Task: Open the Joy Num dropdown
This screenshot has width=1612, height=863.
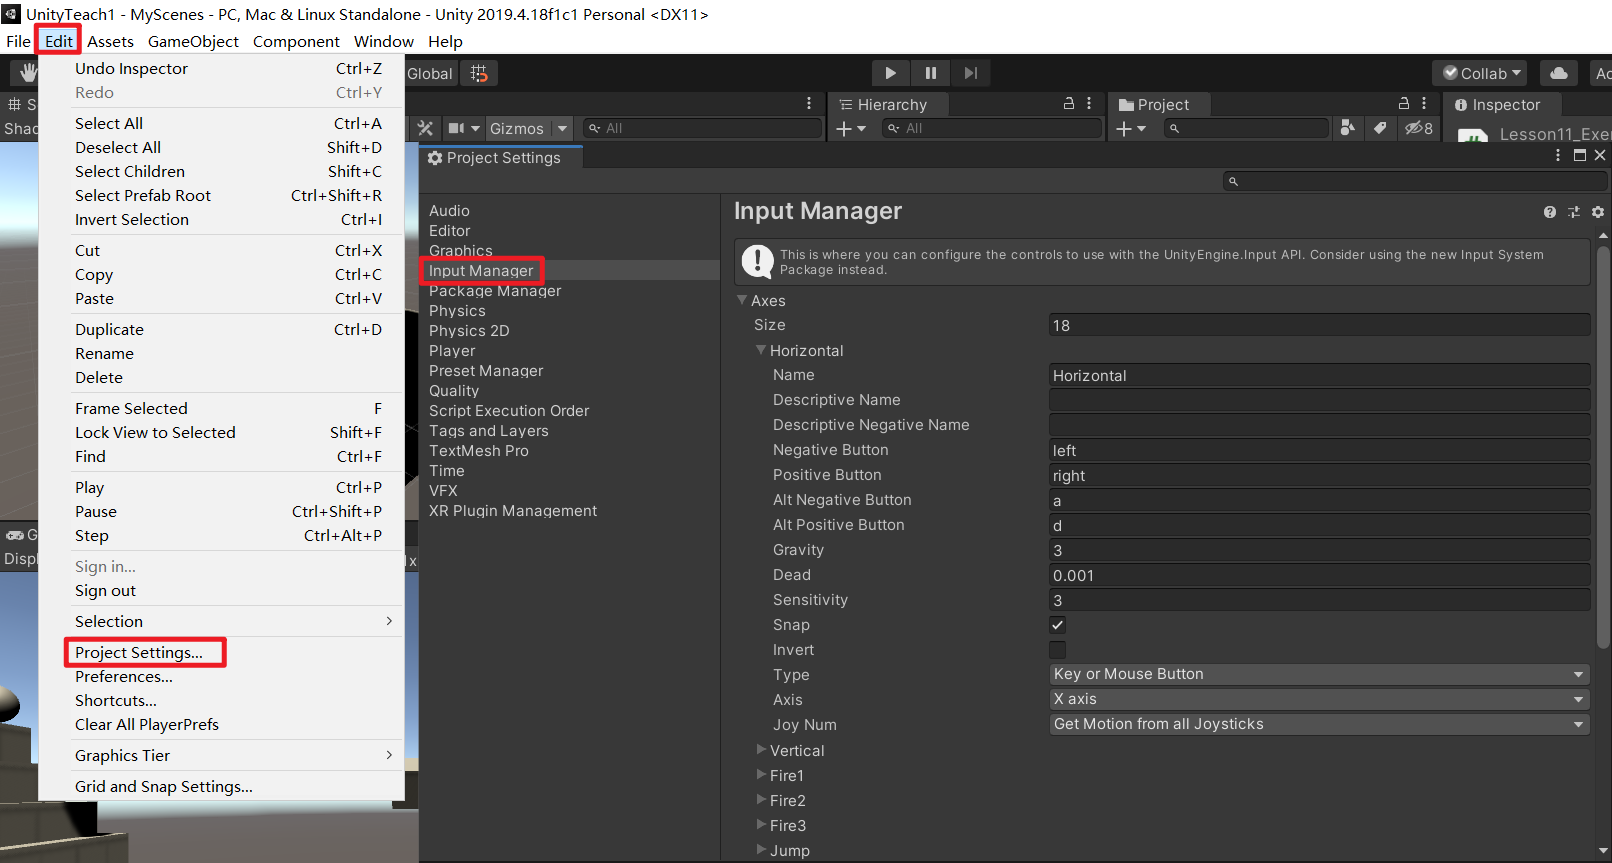Action: pyautogui.click(x=1319, y=725)
